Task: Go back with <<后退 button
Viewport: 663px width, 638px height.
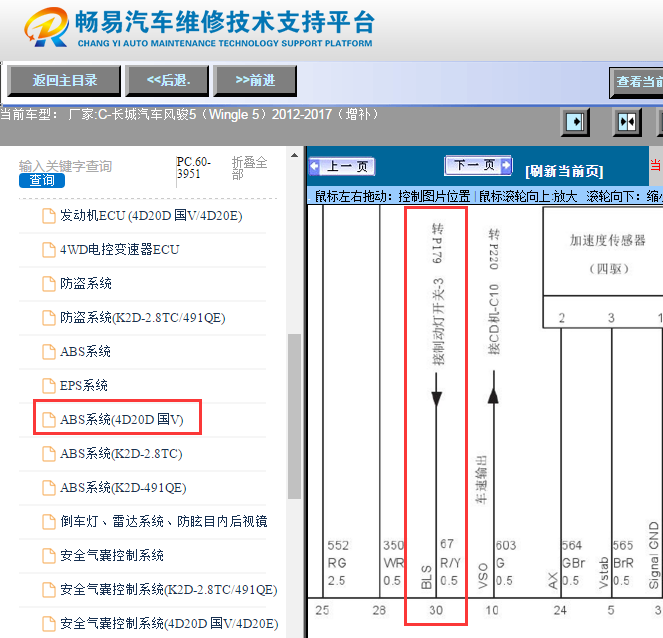Action: [x=167, y=80]
